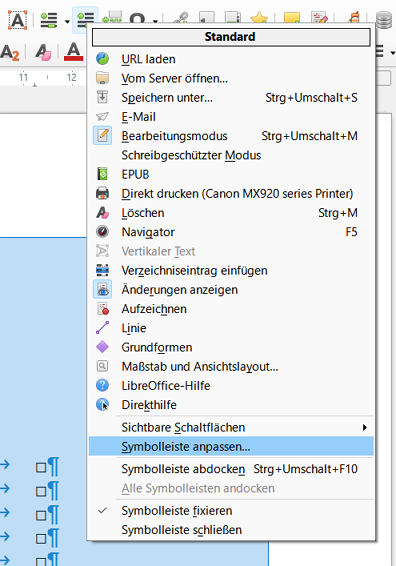
Task: Click the LibreOffice-Hilfe question mark icon
Action: [x=103, y=386]
